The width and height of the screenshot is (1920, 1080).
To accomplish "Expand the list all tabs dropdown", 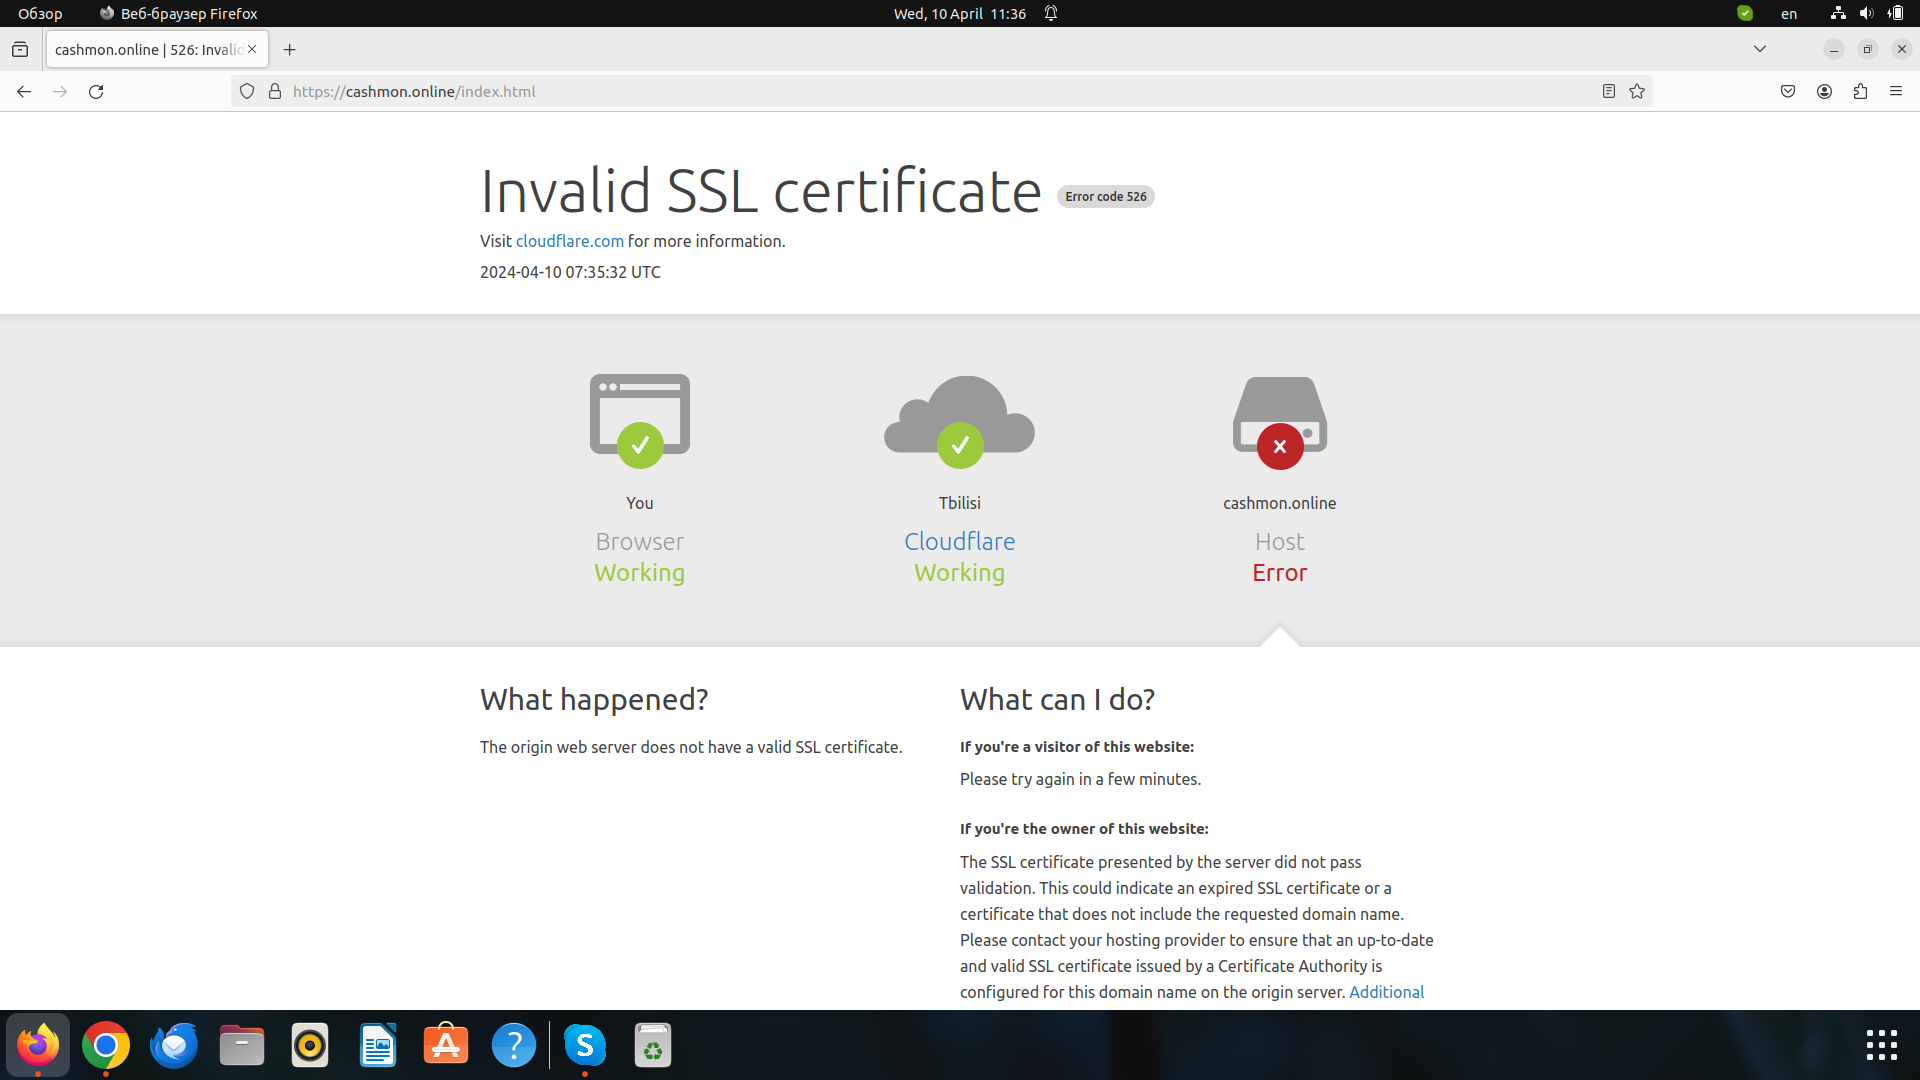I will pyautogui.click(x=1760, y=49).
